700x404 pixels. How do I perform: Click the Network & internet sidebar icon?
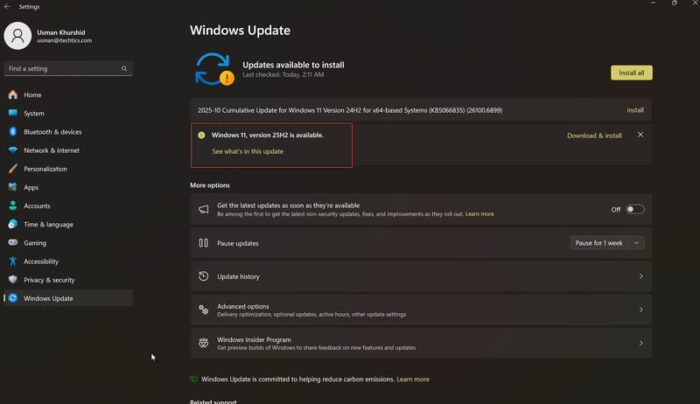(x=13, y=150)
